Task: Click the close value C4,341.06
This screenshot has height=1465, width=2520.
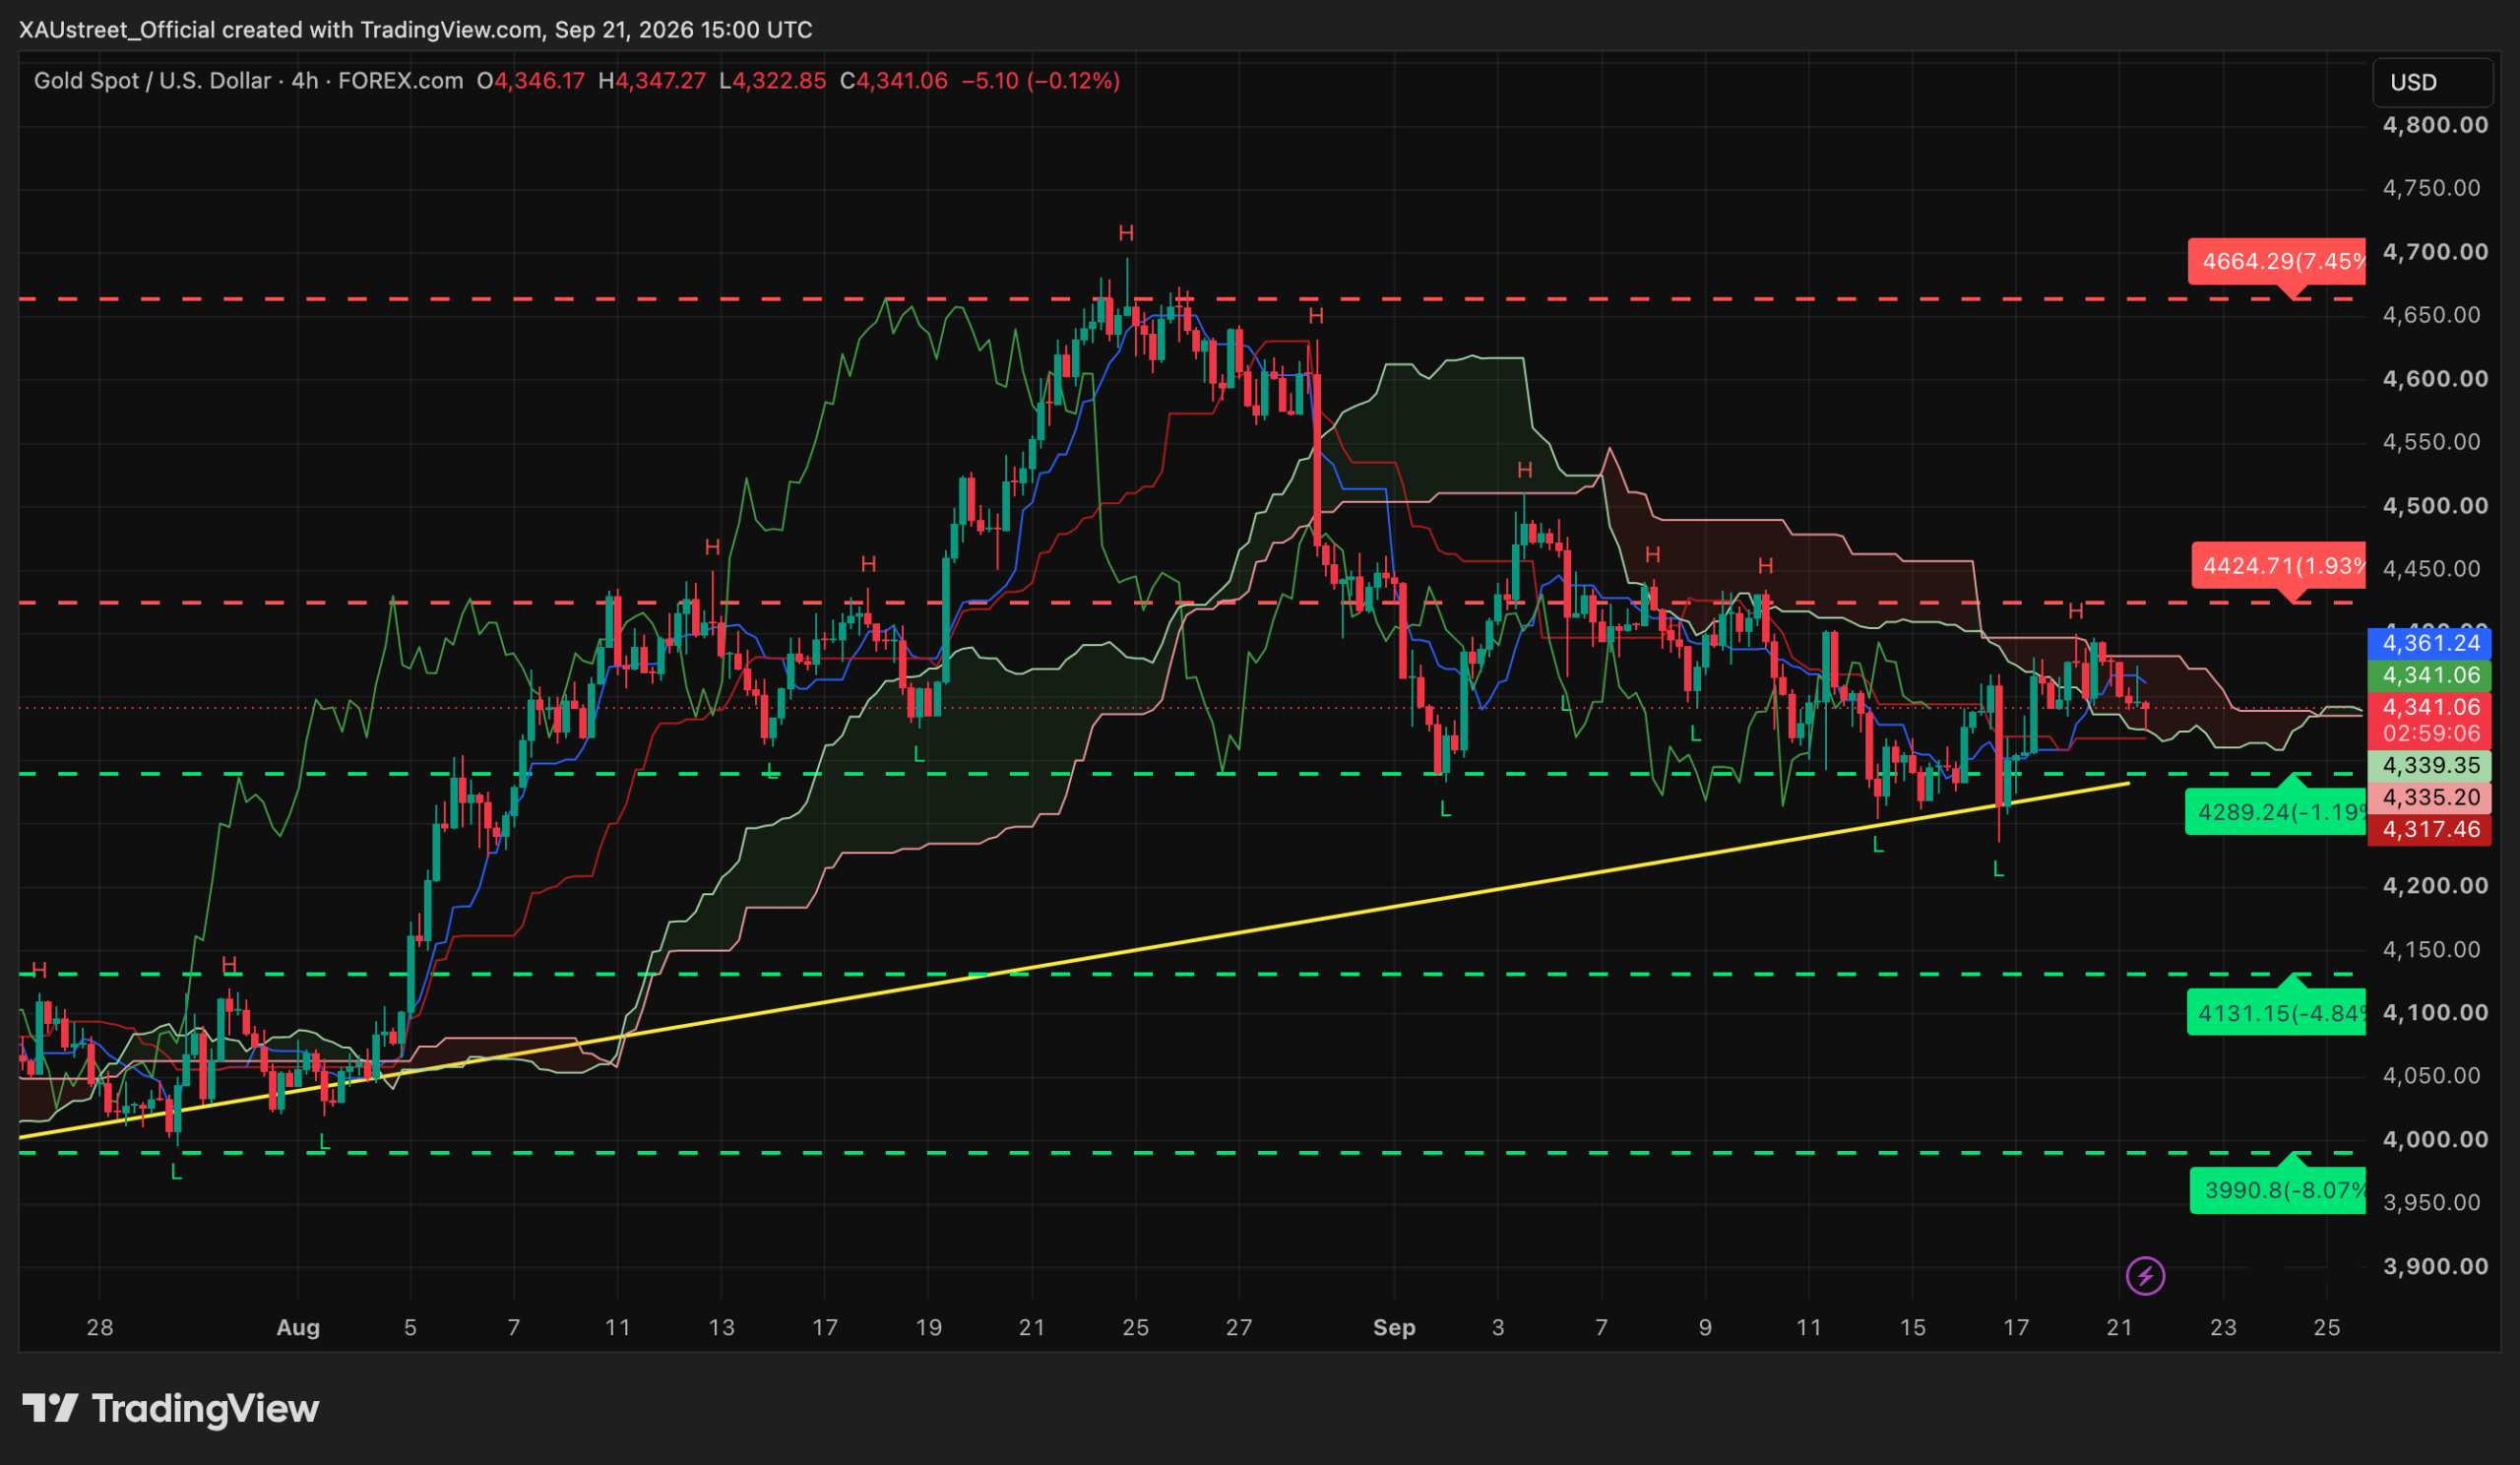Action: coord(894,81)
